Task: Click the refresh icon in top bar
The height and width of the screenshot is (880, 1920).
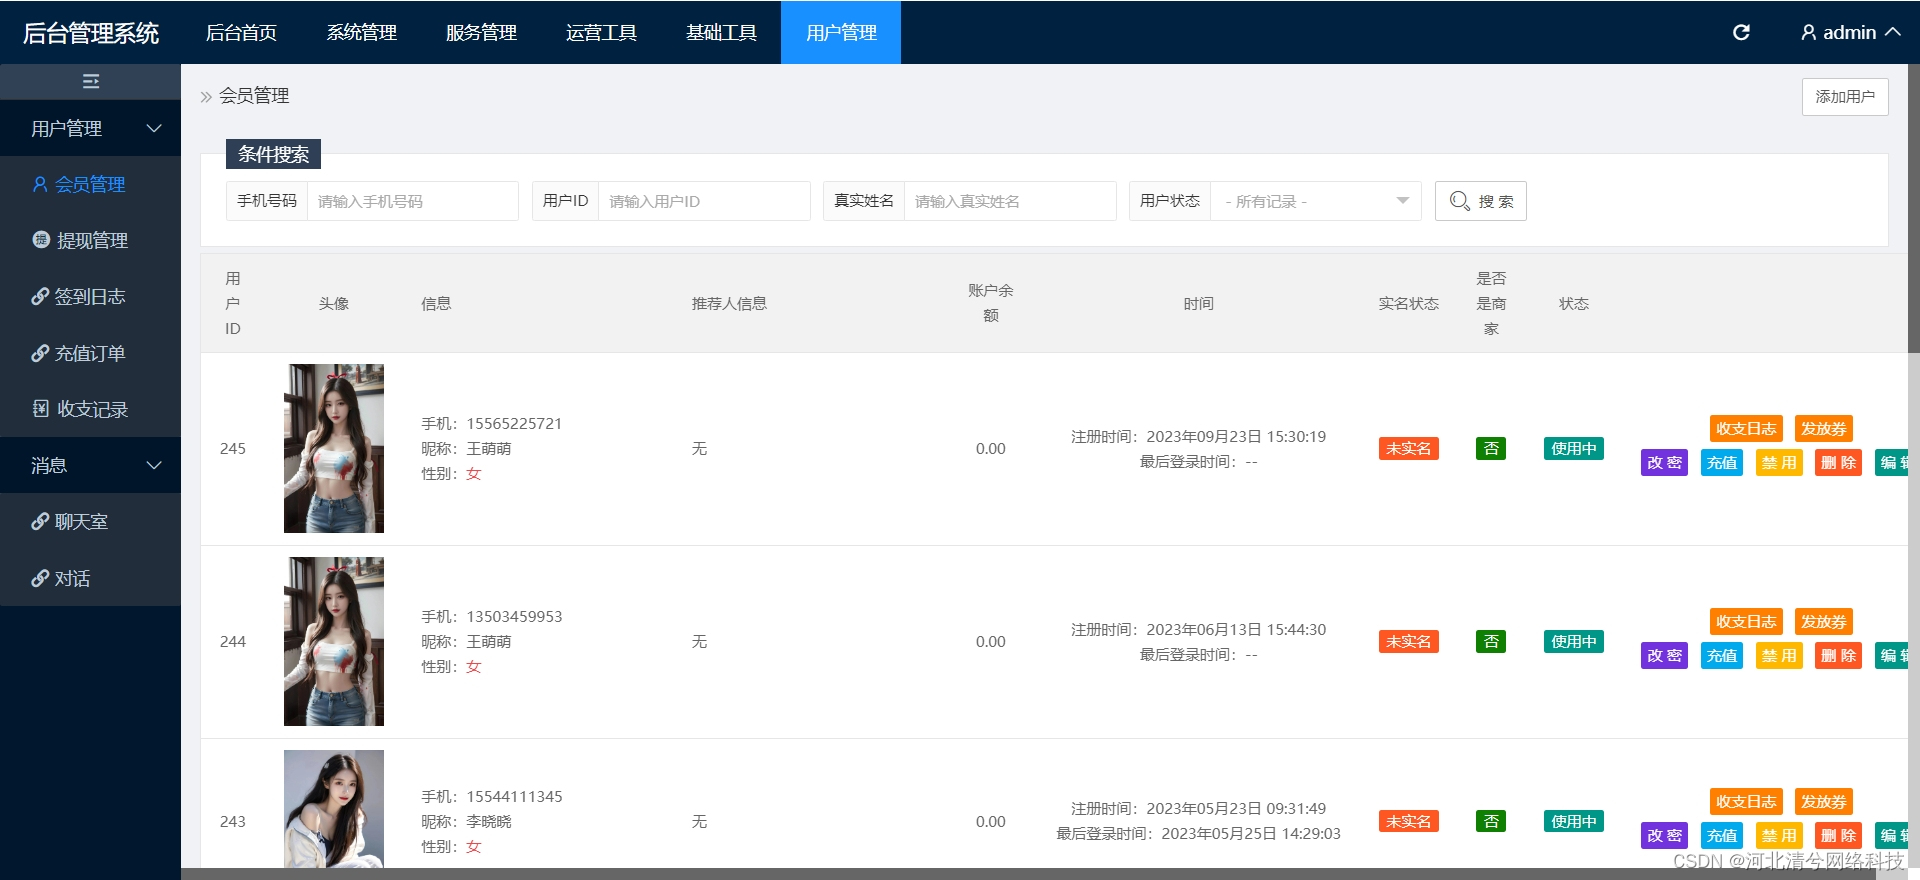Action: [x=1741, y=32]
